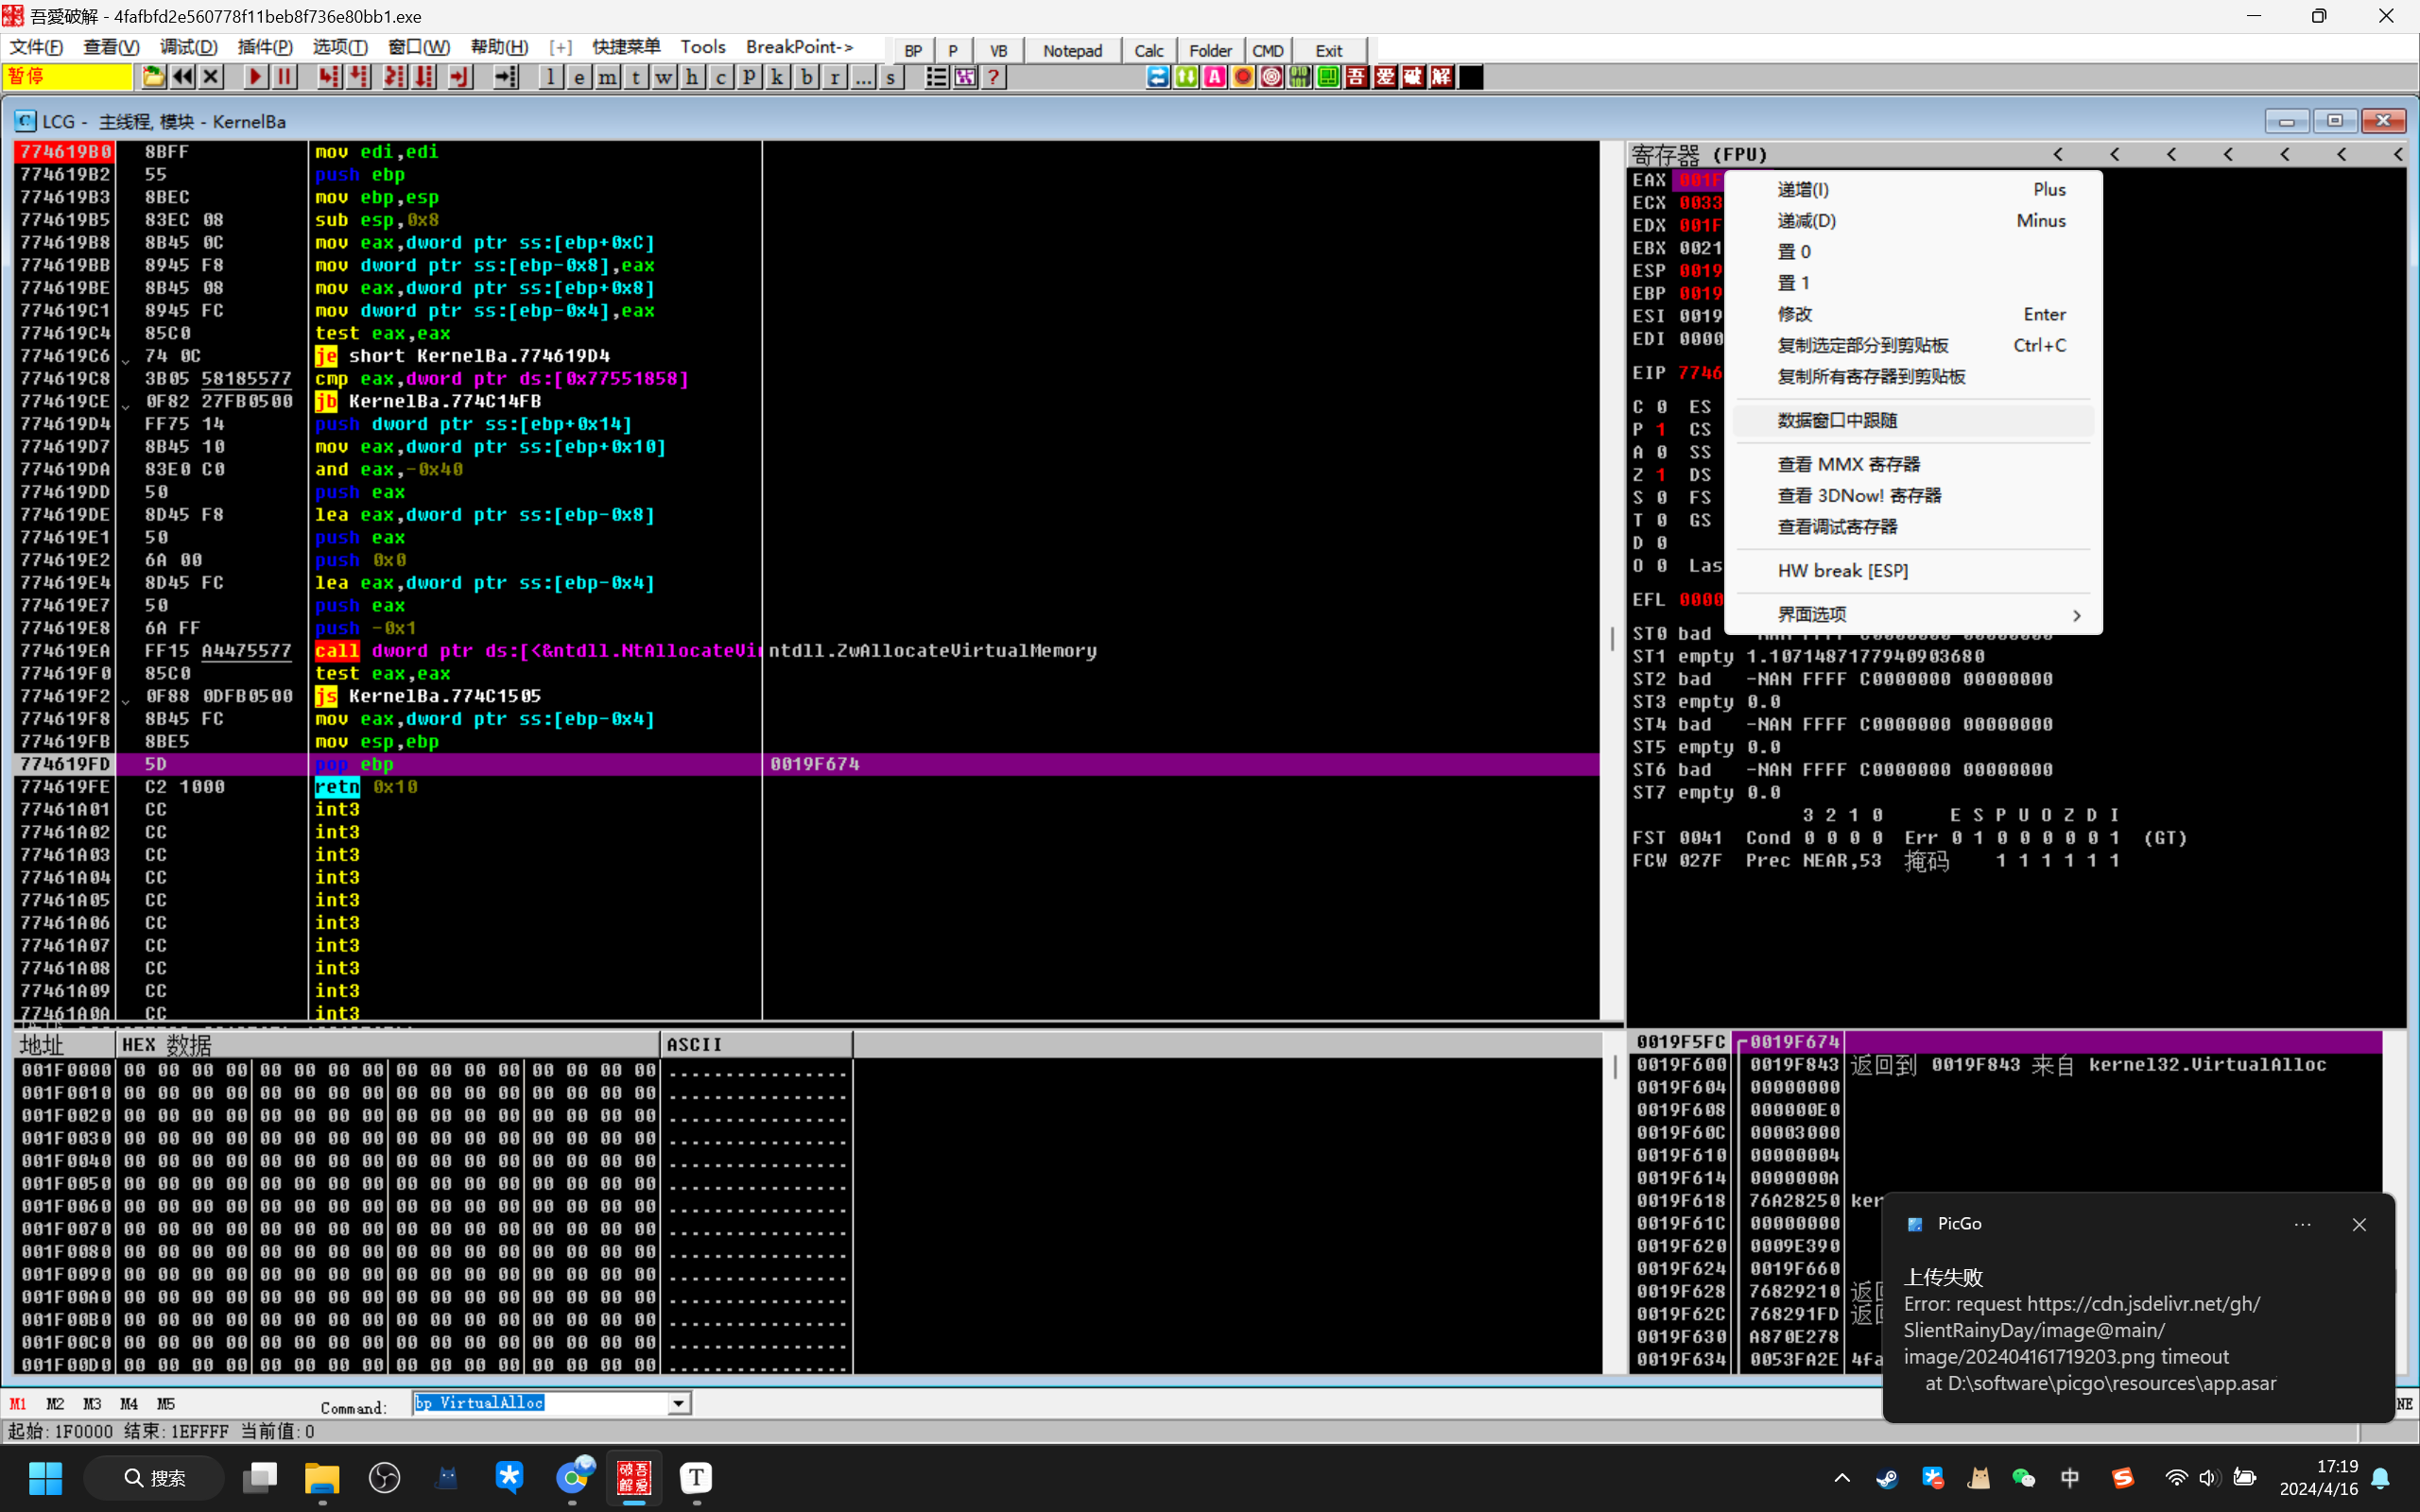Click the appearance grid toolbar icon

965,77
